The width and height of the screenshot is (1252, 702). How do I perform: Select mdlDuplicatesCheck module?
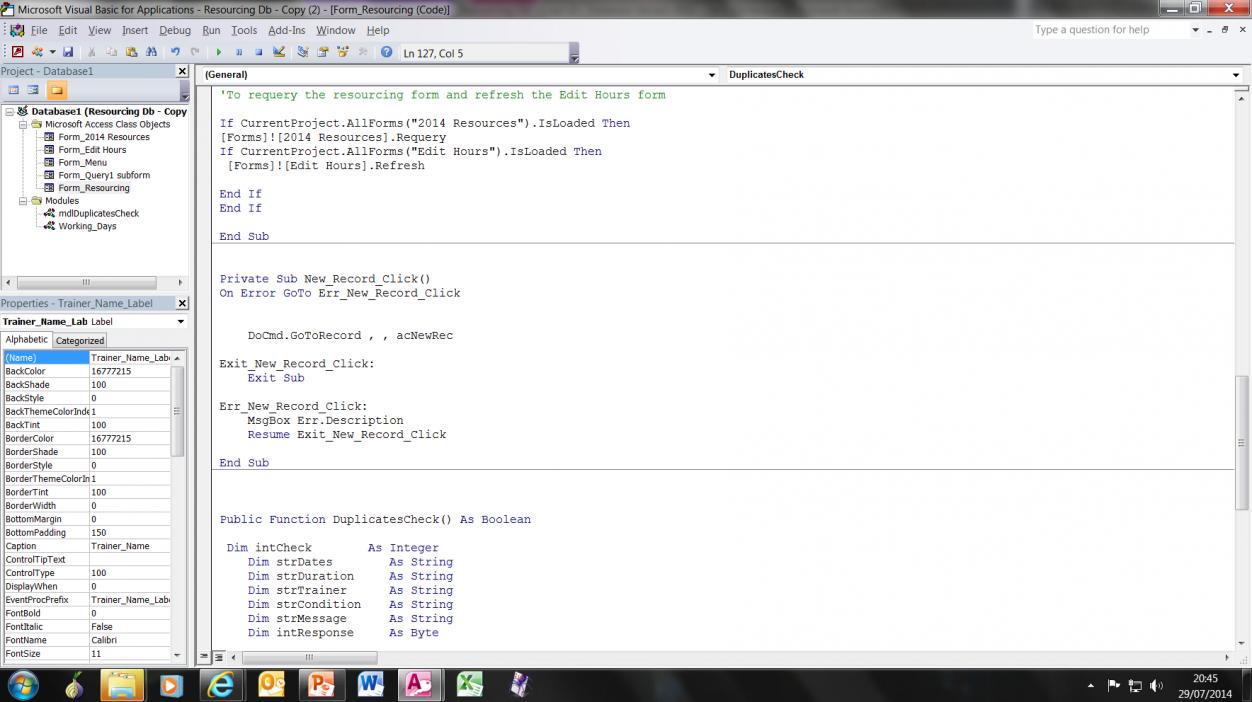coord(99,213)
